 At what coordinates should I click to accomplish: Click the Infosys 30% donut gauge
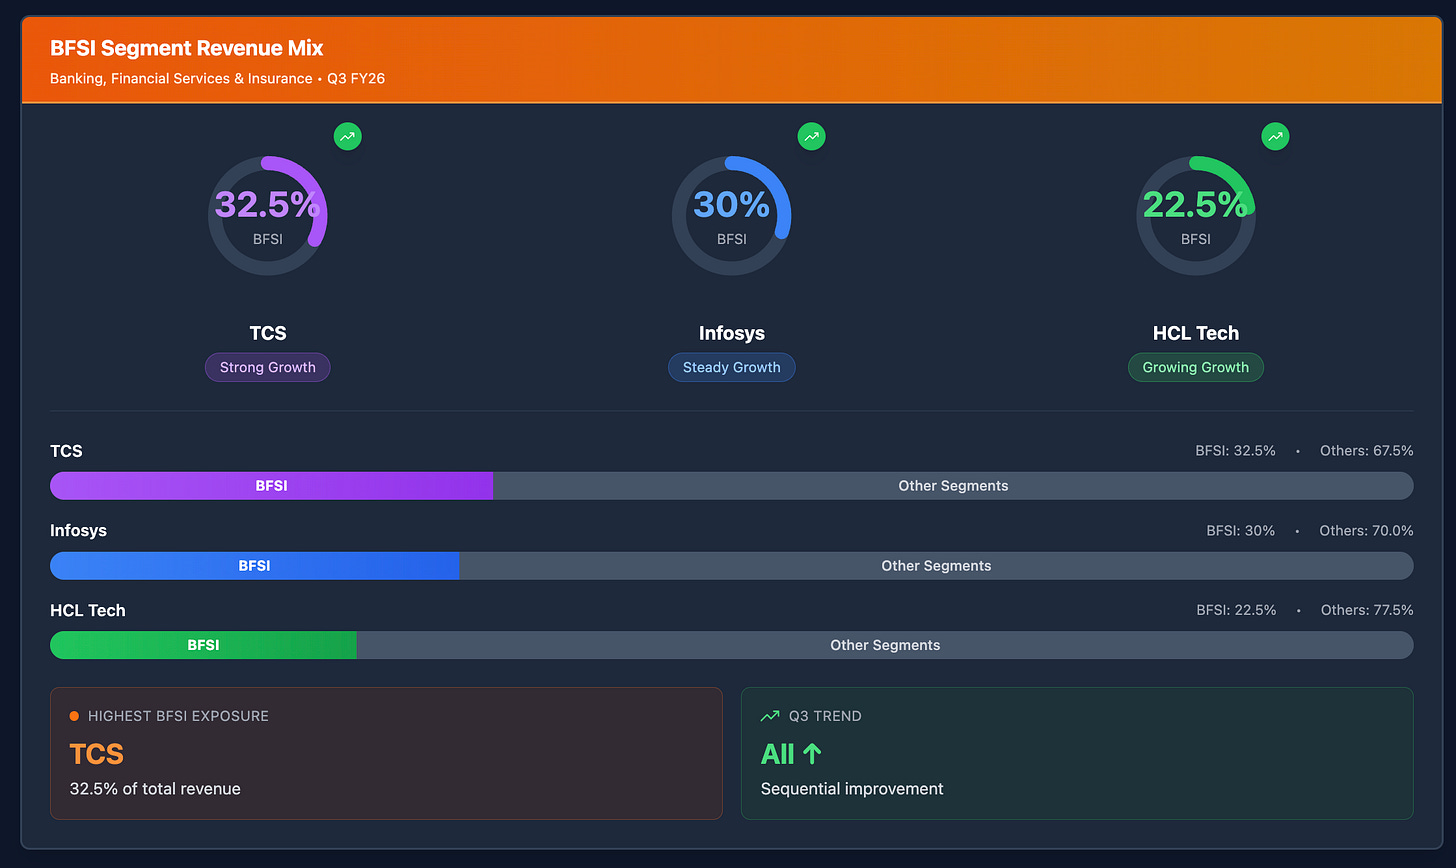coord(732,216)
